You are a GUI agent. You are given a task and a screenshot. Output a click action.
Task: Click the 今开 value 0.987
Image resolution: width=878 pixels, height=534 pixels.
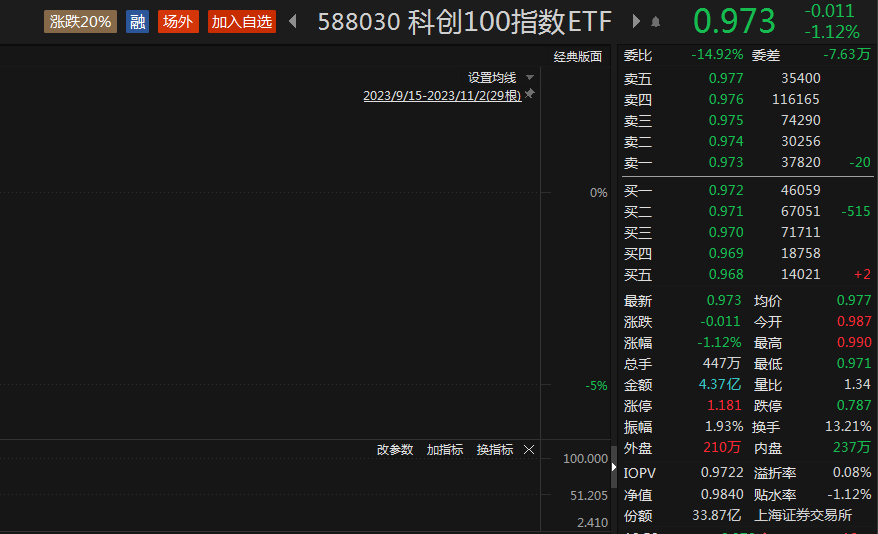coord(854,322)
